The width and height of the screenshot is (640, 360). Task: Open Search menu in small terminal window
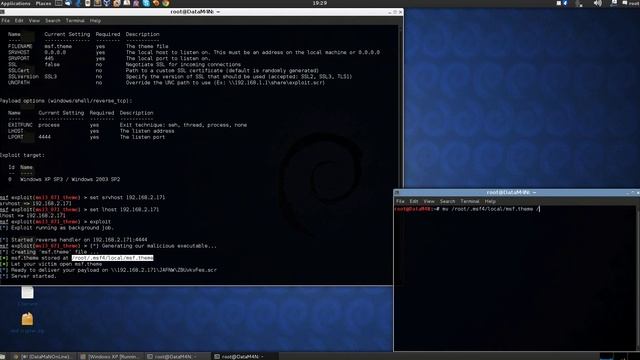click(447, 201)
